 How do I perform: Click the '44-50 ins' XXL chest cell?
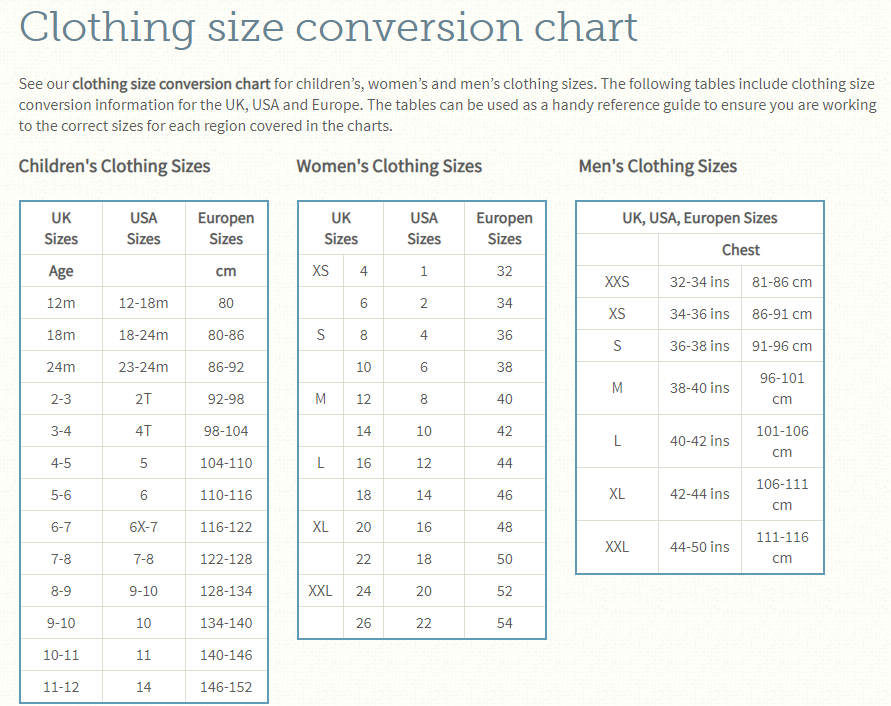pos(700,547)
